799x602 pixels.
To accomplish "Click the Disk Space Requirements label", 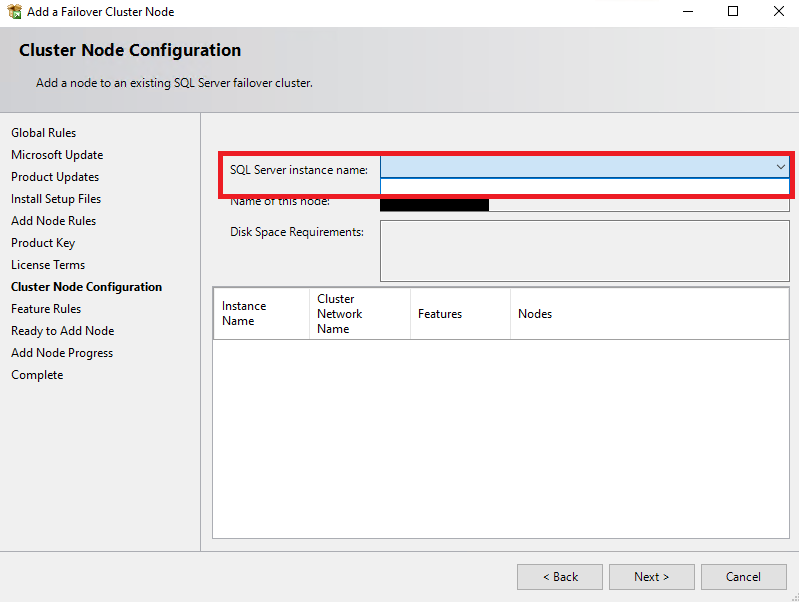I will coord(297,232).
